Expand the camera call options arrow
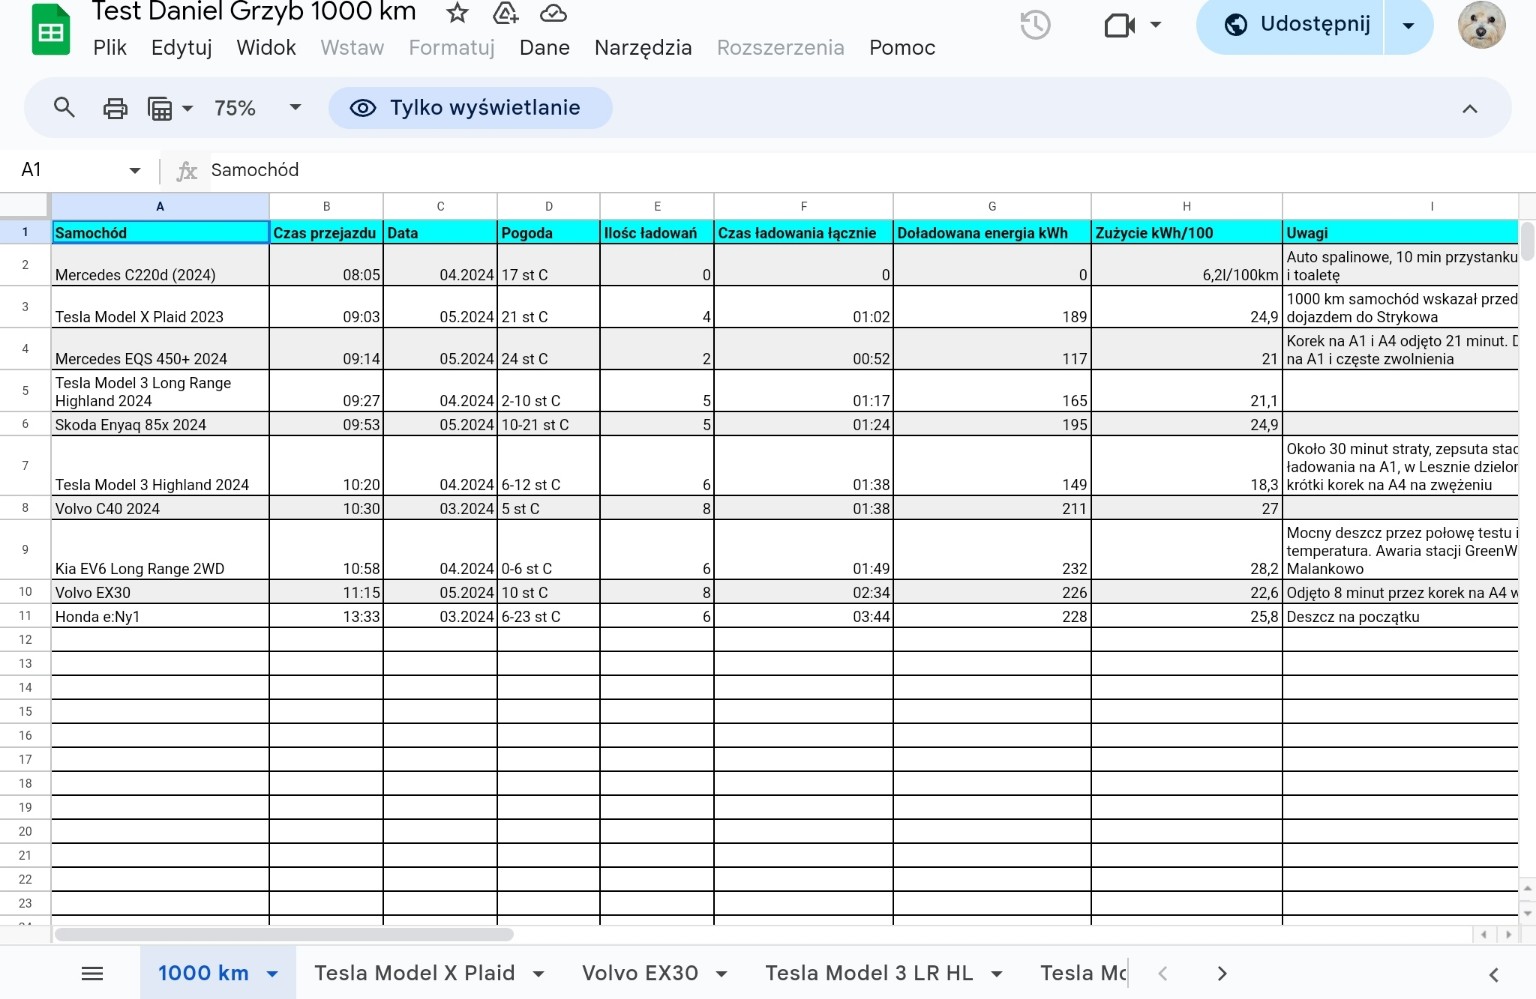This screenshot has width=1536, height=999. tap(1156, 25)
